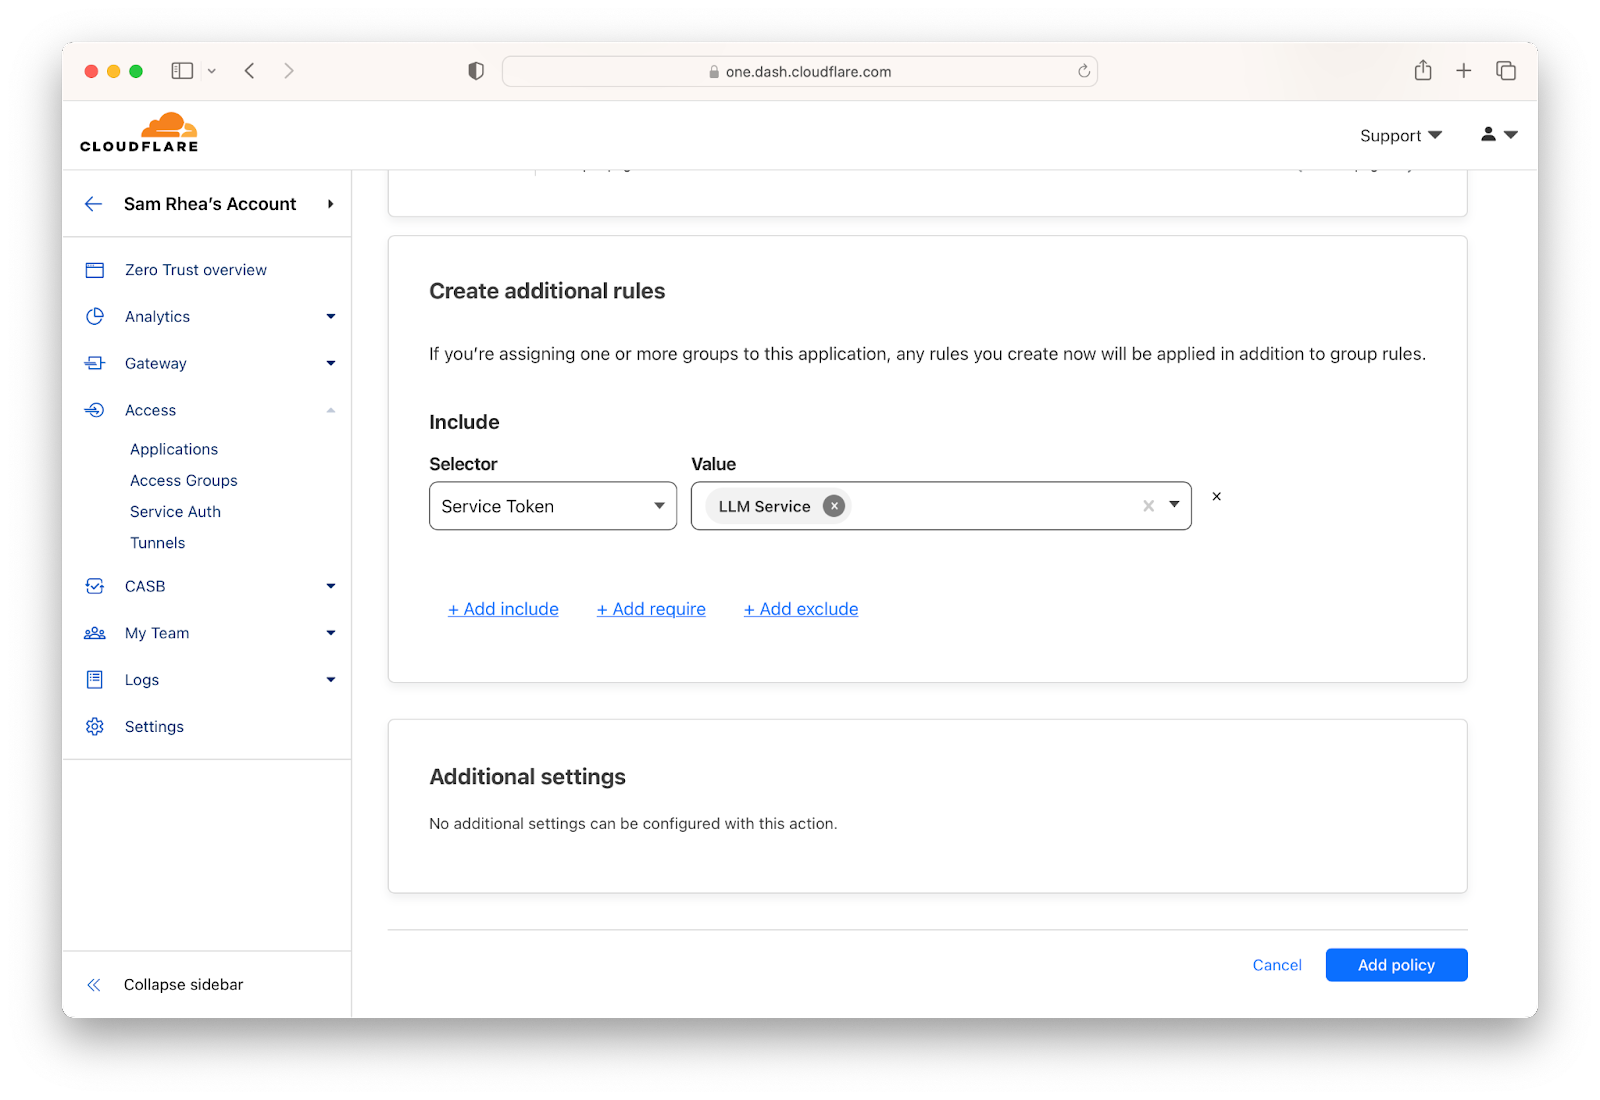The image size is (1600, 1100).
Task: Click the Add include link
Action: [x=503, y=608]
